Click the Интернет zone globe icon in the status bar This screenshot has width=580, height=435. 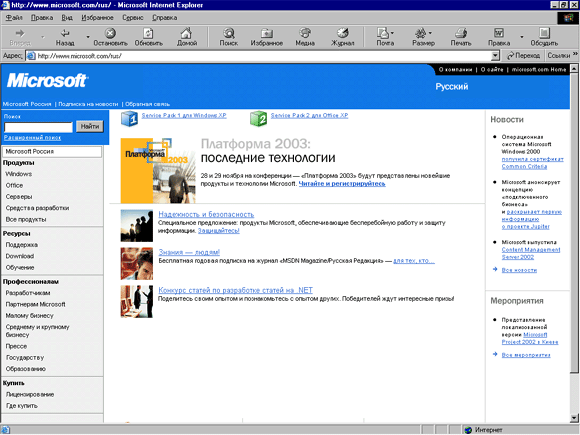click(468, 430)
